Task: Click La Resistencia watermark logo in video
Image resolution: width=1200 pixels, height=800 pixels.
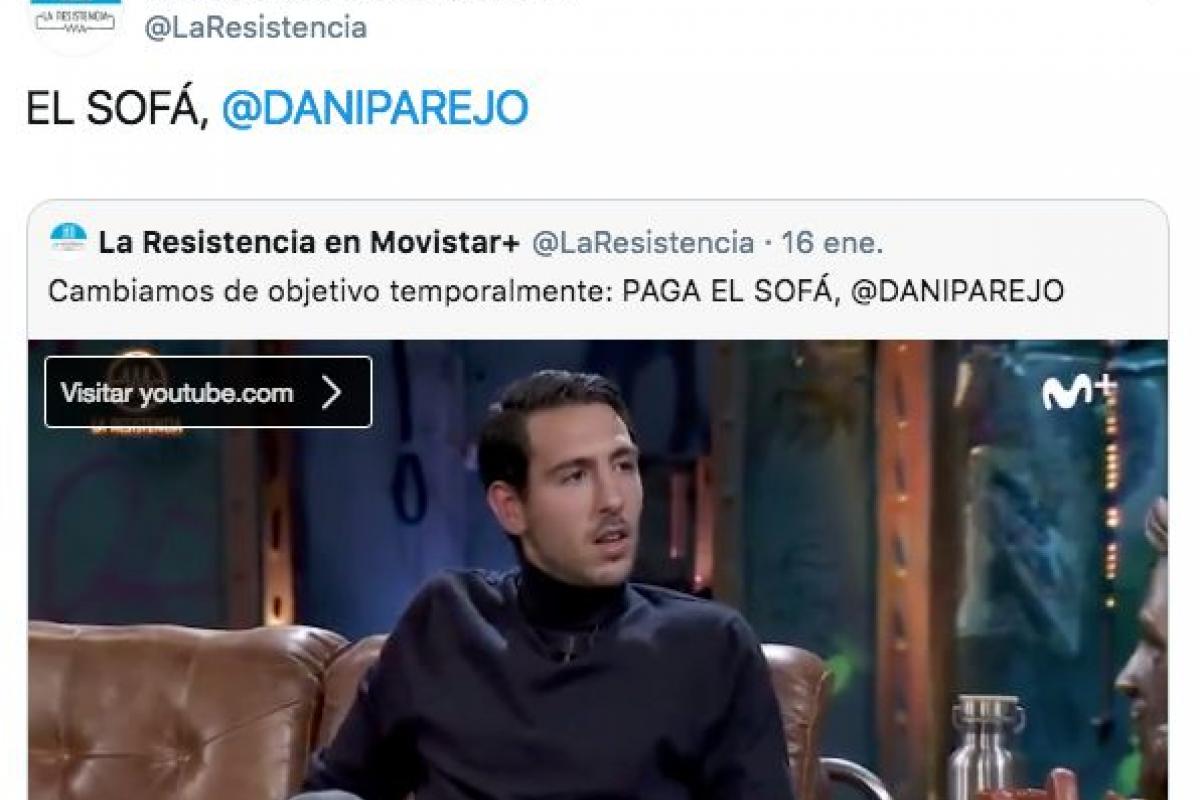Action: click(138, 393)
